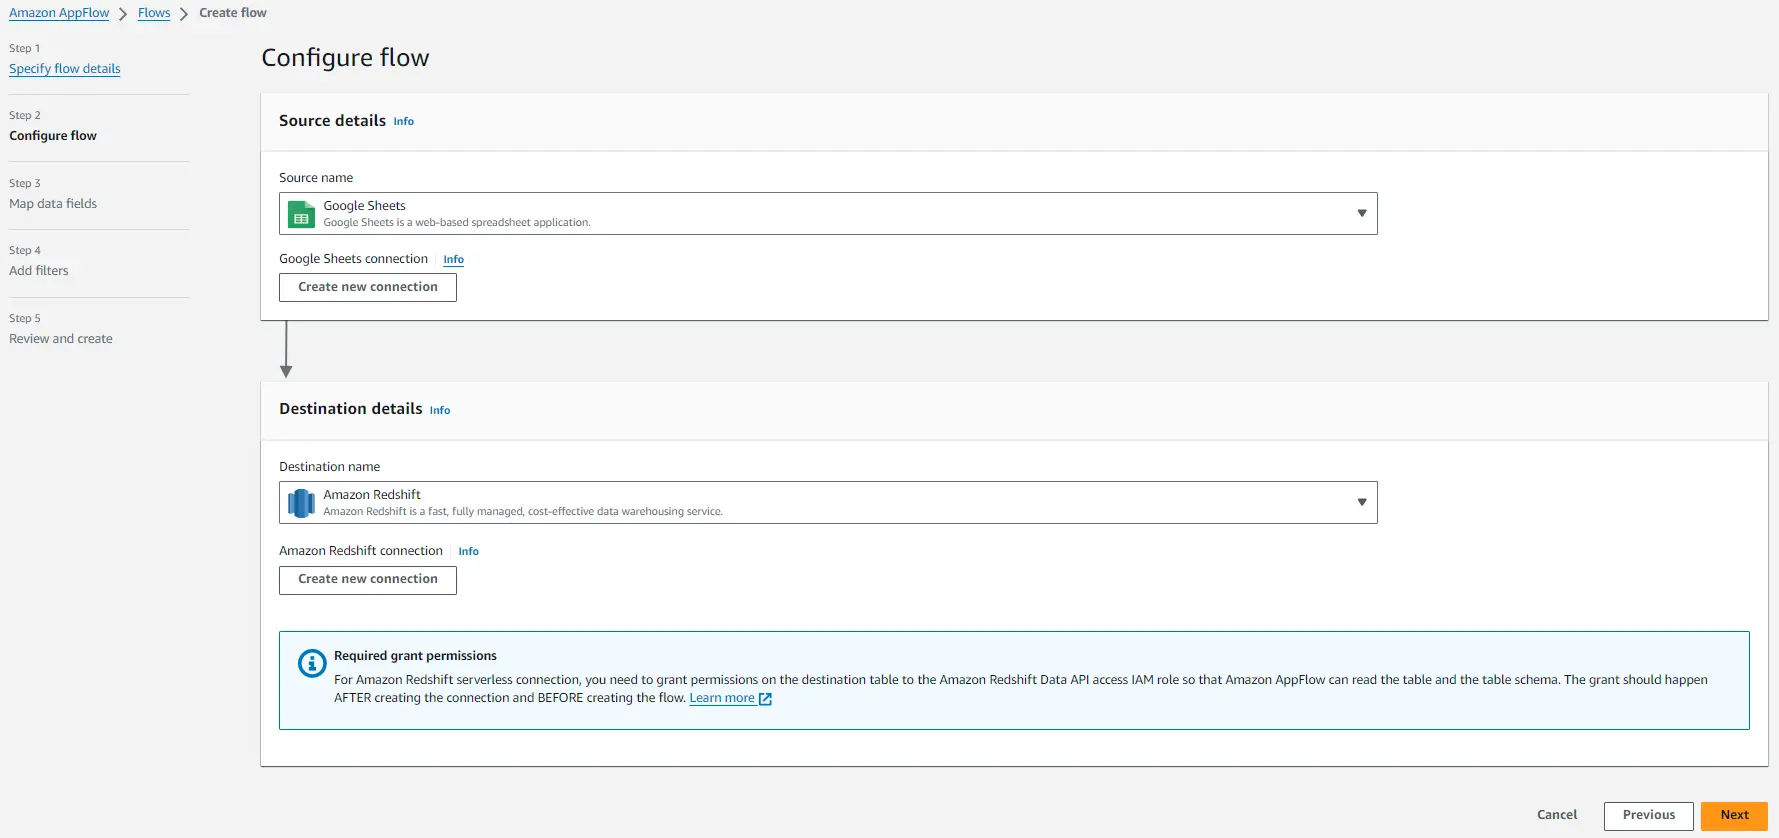Open Info link next to Destination details

[x=440, y=411]
